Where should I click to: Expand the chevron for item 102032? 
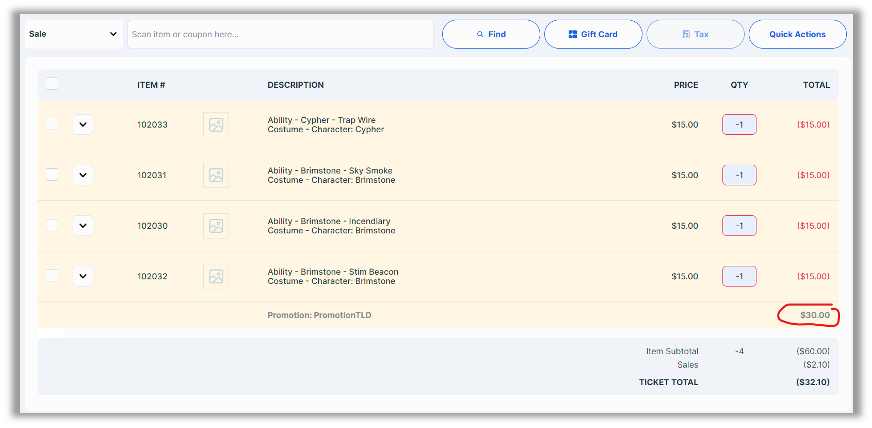83,276
